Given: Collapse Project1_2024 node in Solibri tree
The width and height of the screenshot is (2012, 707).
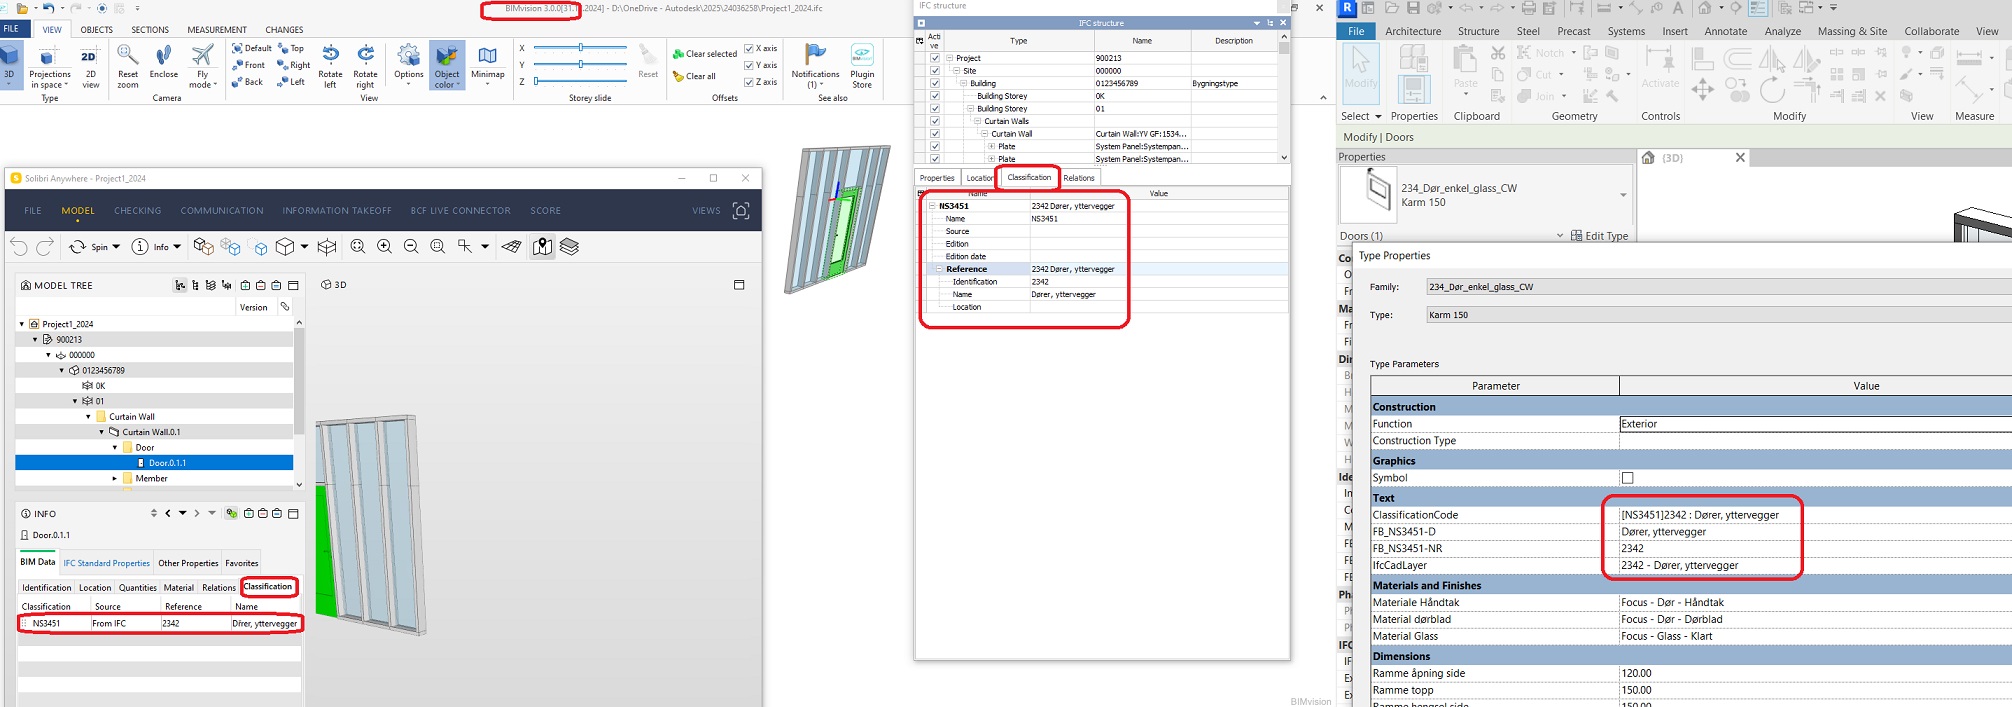Looking at the screenshot, I should coord(22,324).
